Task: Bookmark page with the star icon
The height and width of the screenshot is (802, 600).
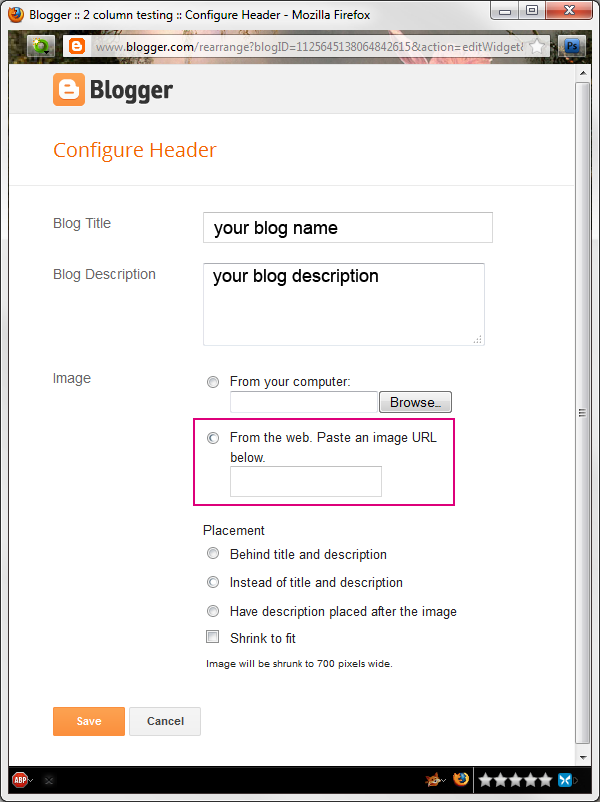Action: [537, 47]
